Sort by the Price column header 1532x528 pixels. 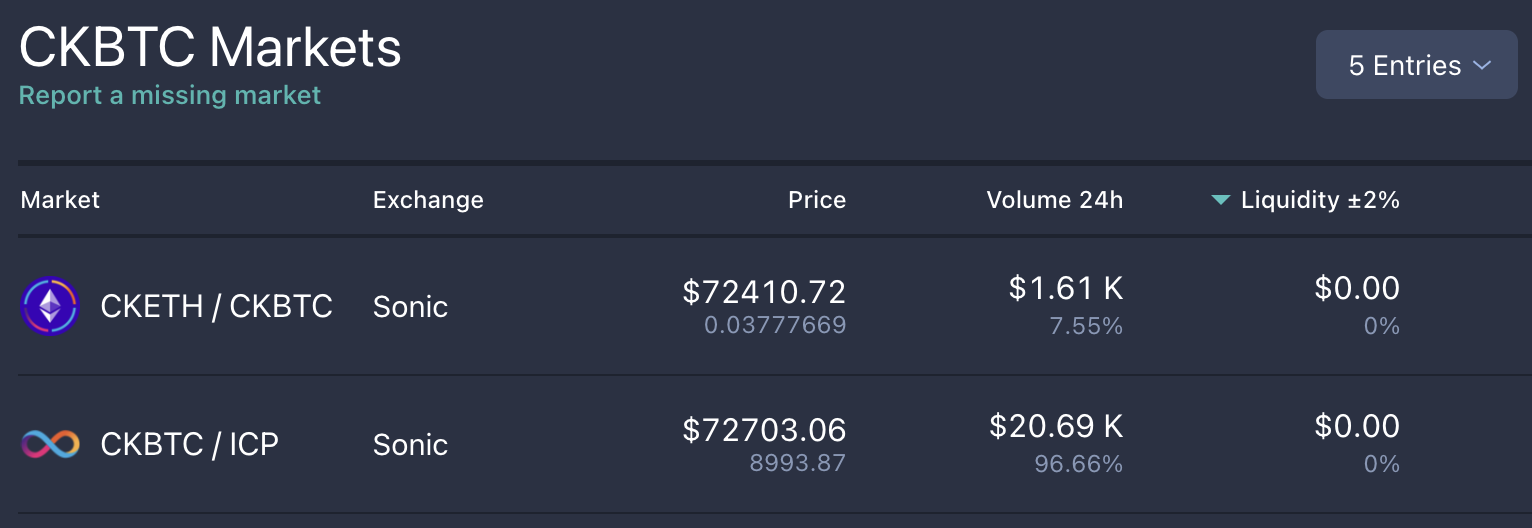pos(816,200)
